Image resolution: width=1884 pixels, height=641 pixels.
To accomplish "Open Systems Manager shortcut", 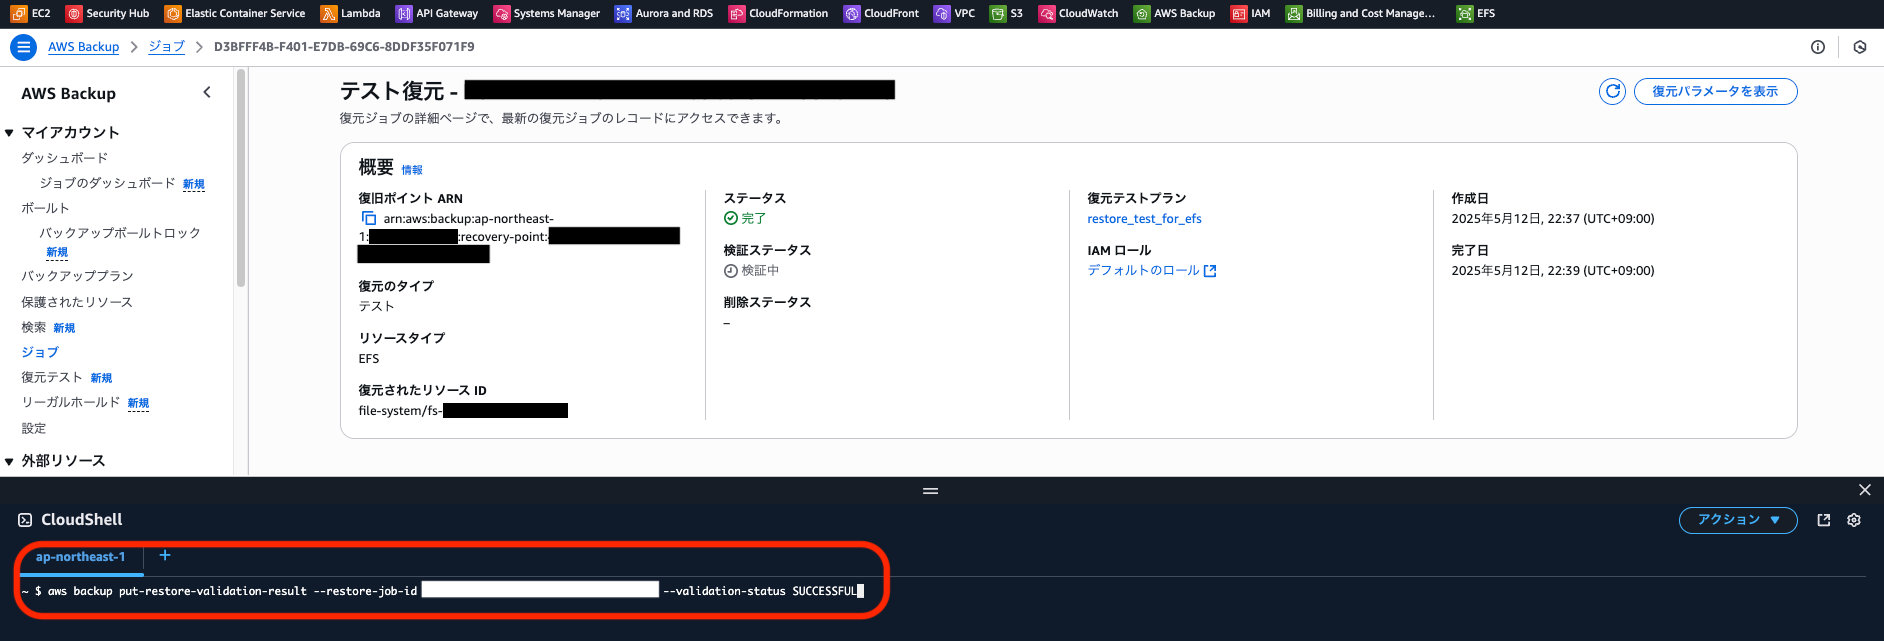I will tap(546, 13).
